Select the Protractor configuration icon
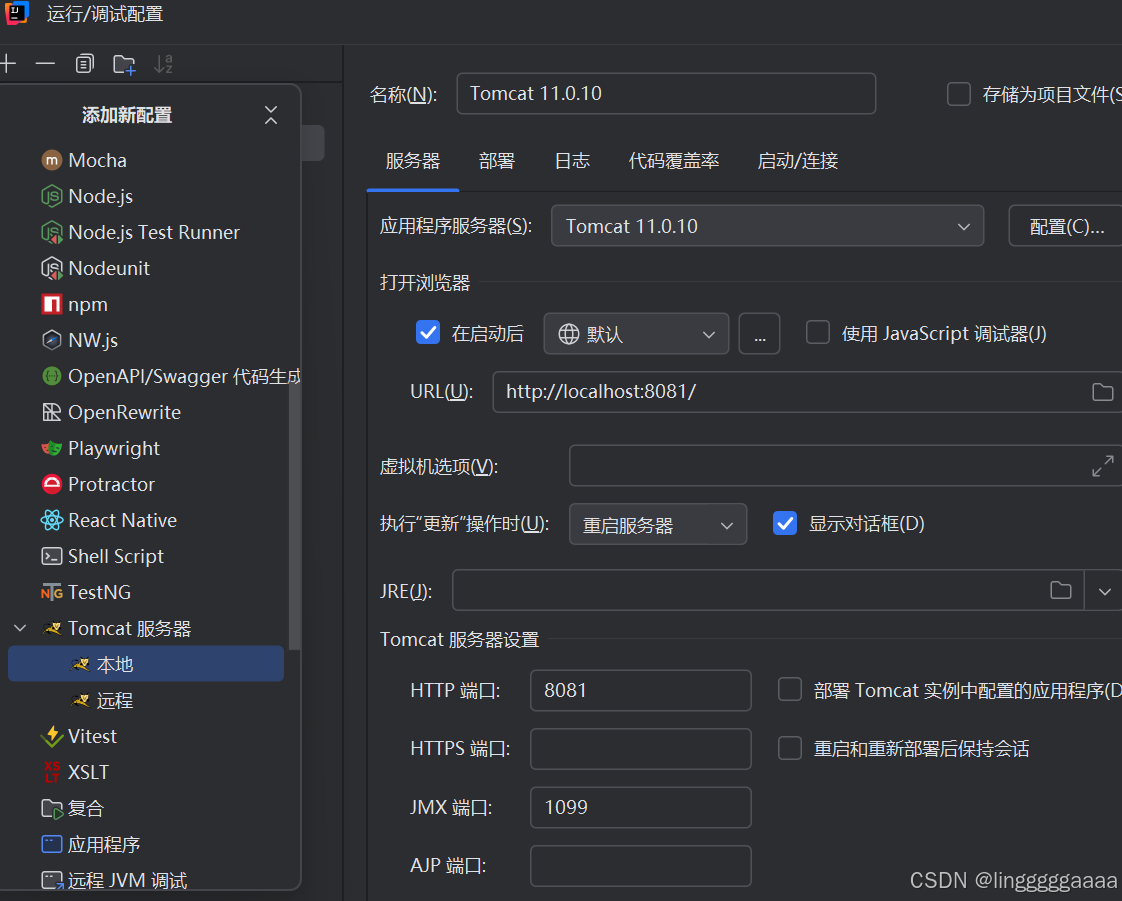This screenshot has height=901, width=1122. click(52, 484)
